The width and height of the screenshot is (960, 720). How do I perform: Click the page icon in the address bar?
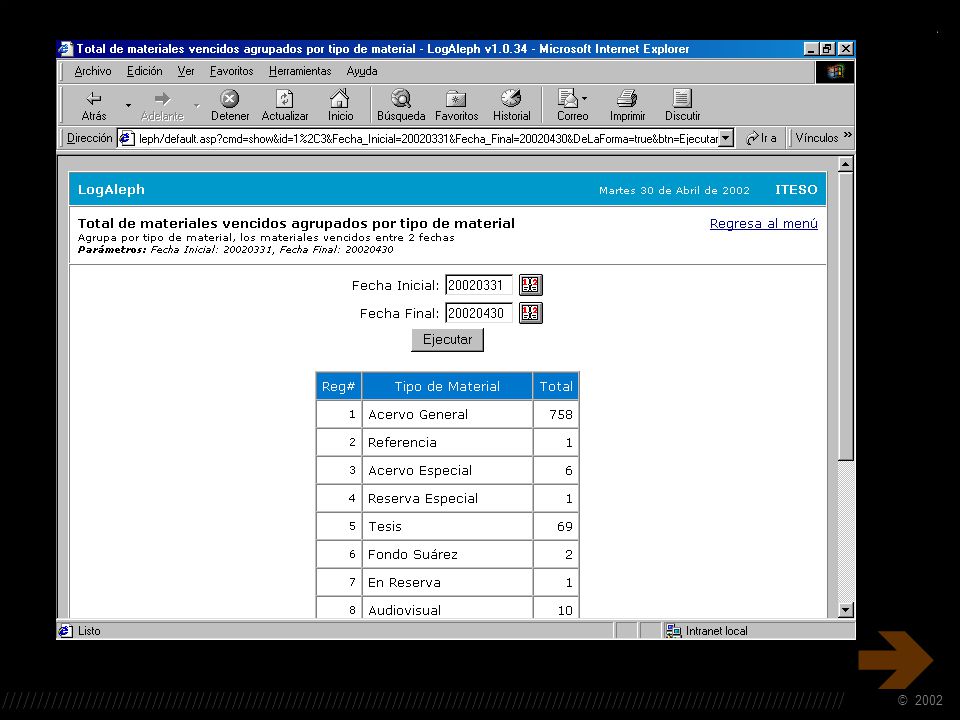tap(127, 138)
